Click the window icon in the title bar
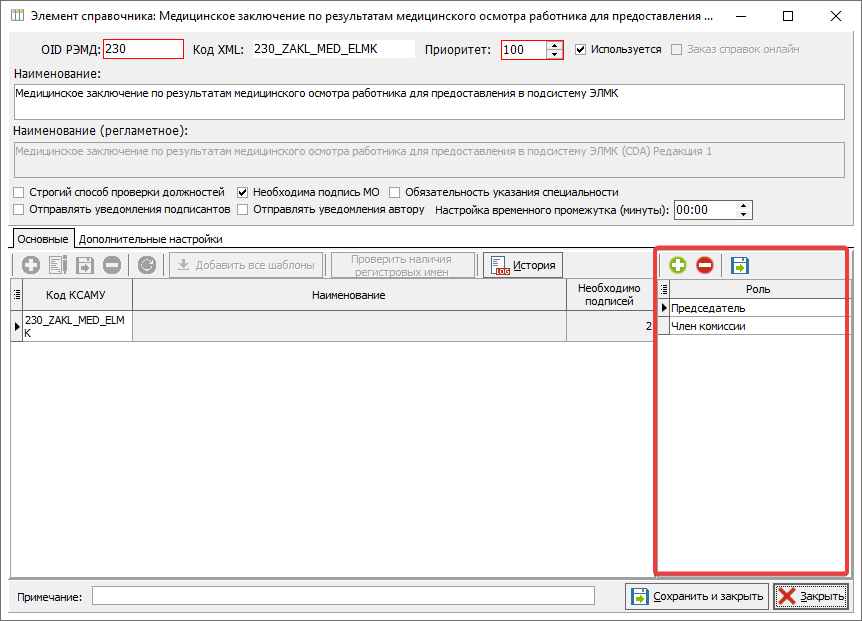 (17, 15)
